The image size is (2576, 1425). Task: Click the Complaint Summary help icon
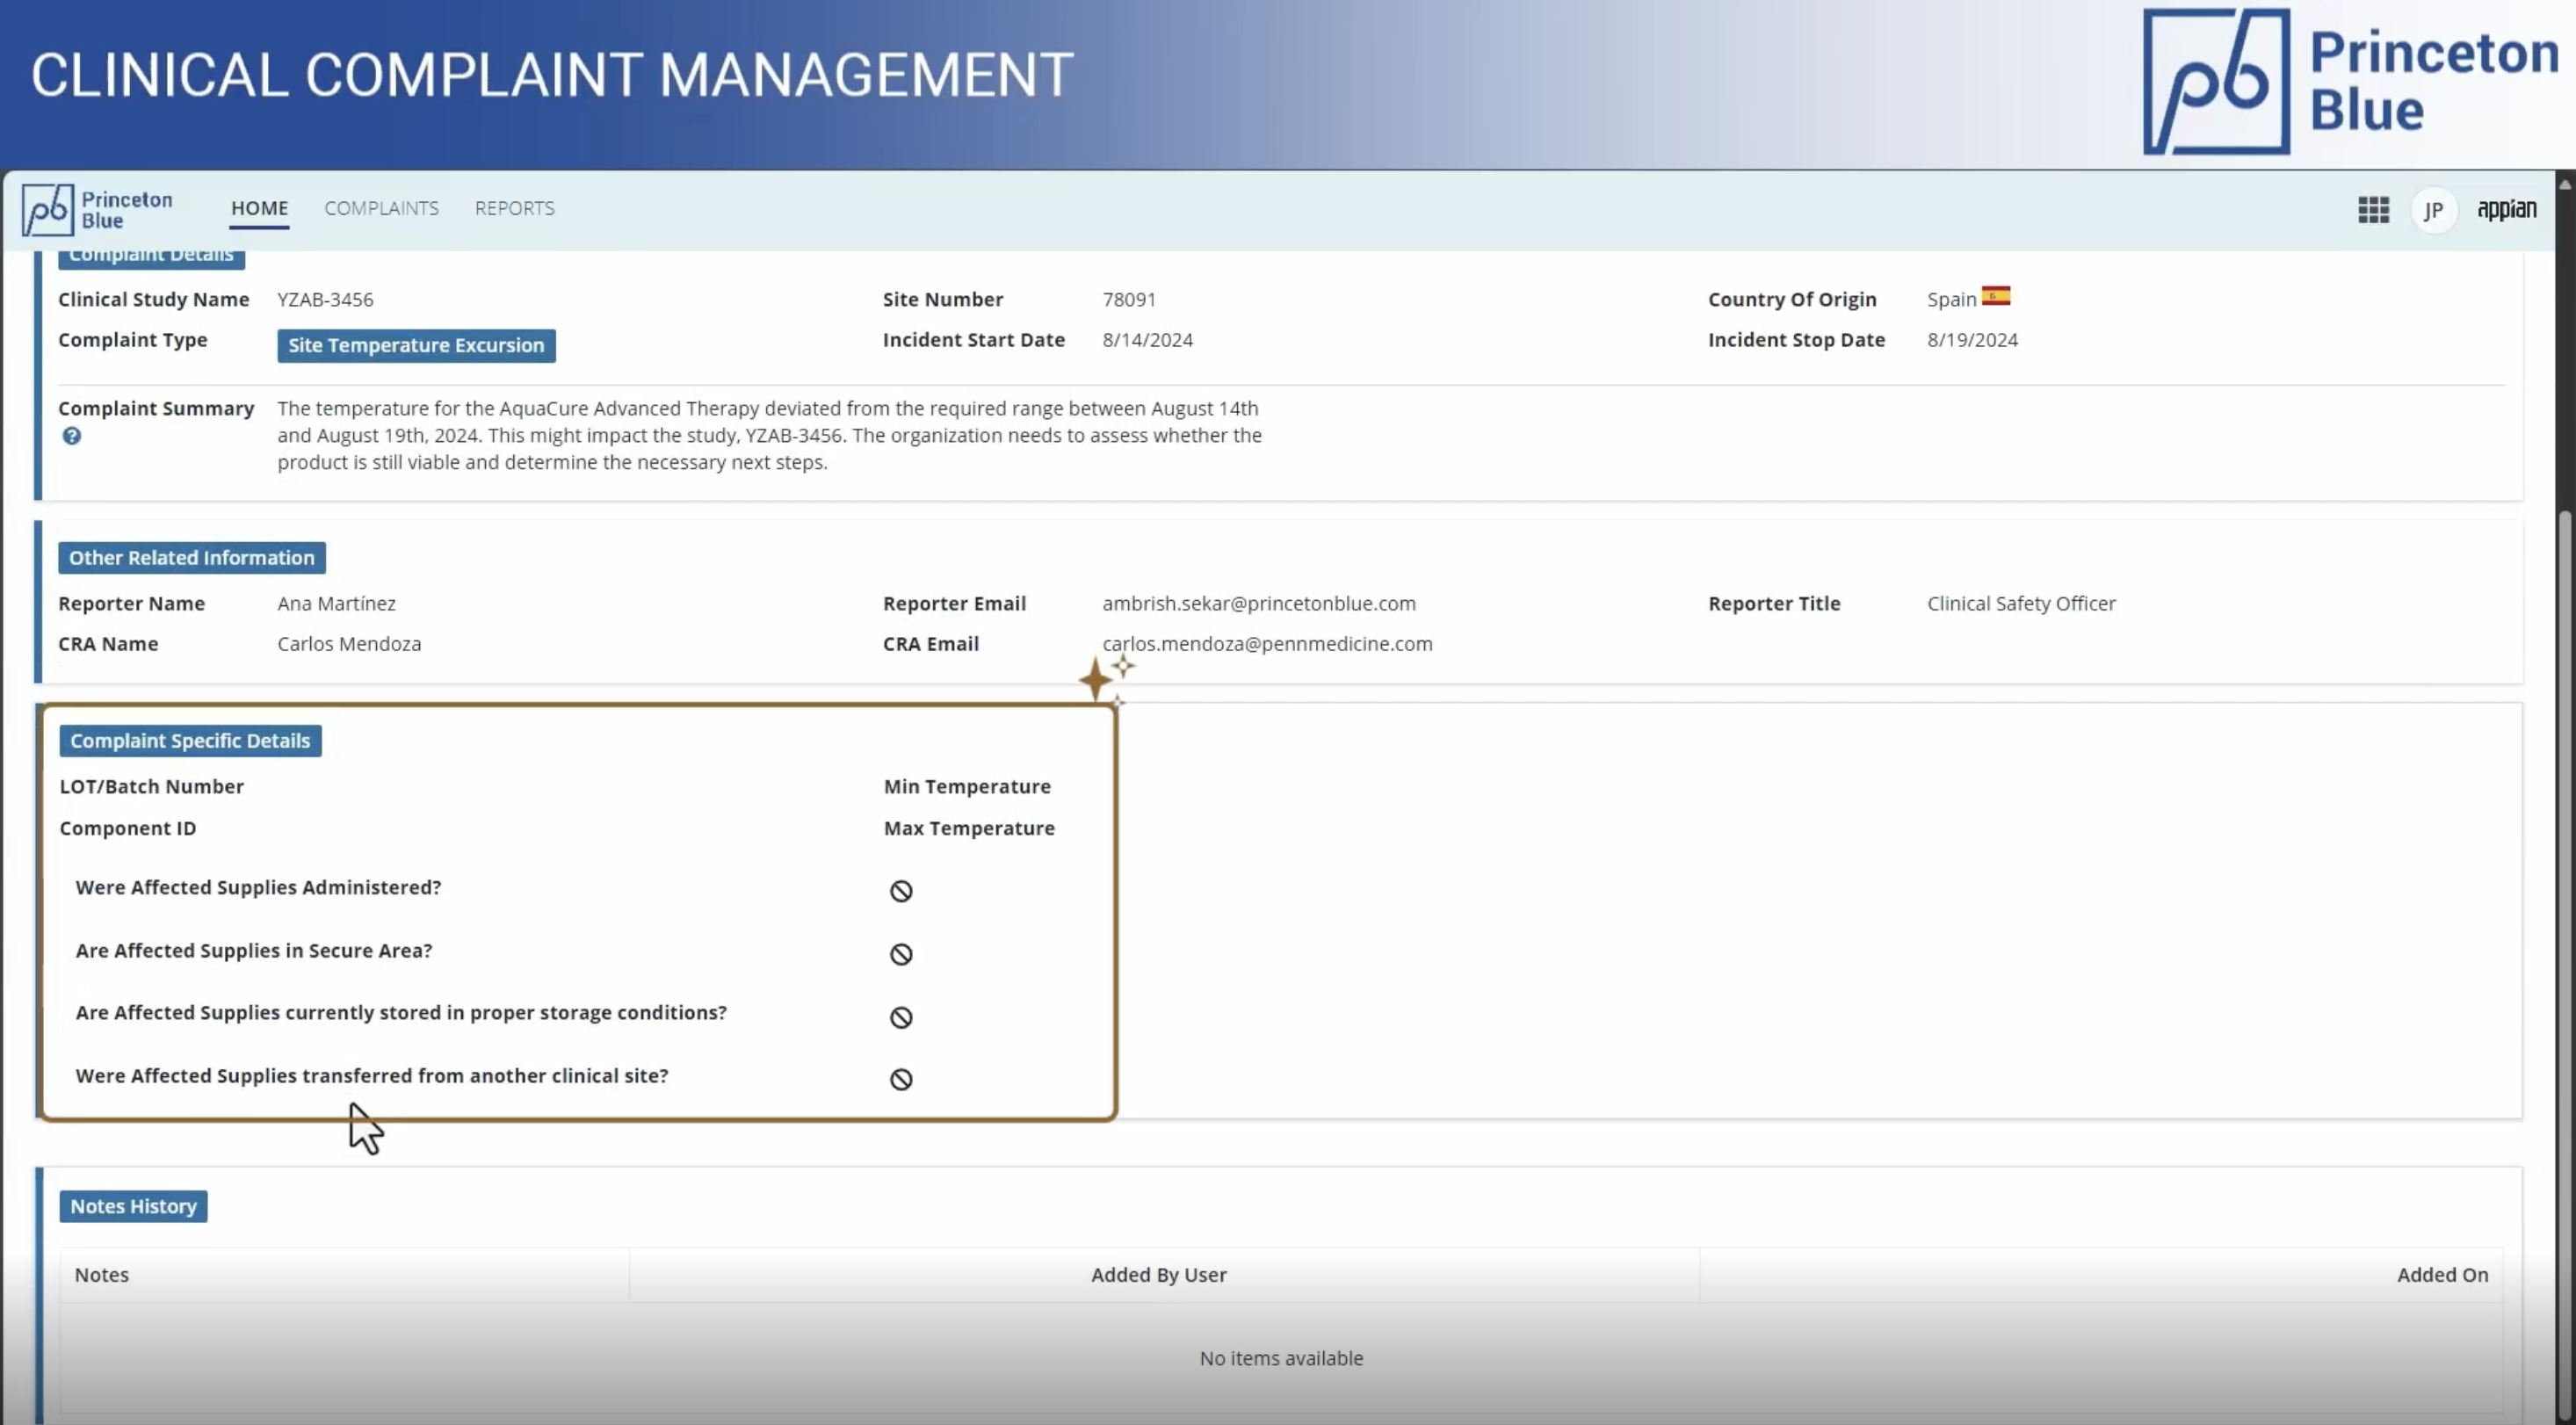71,436
